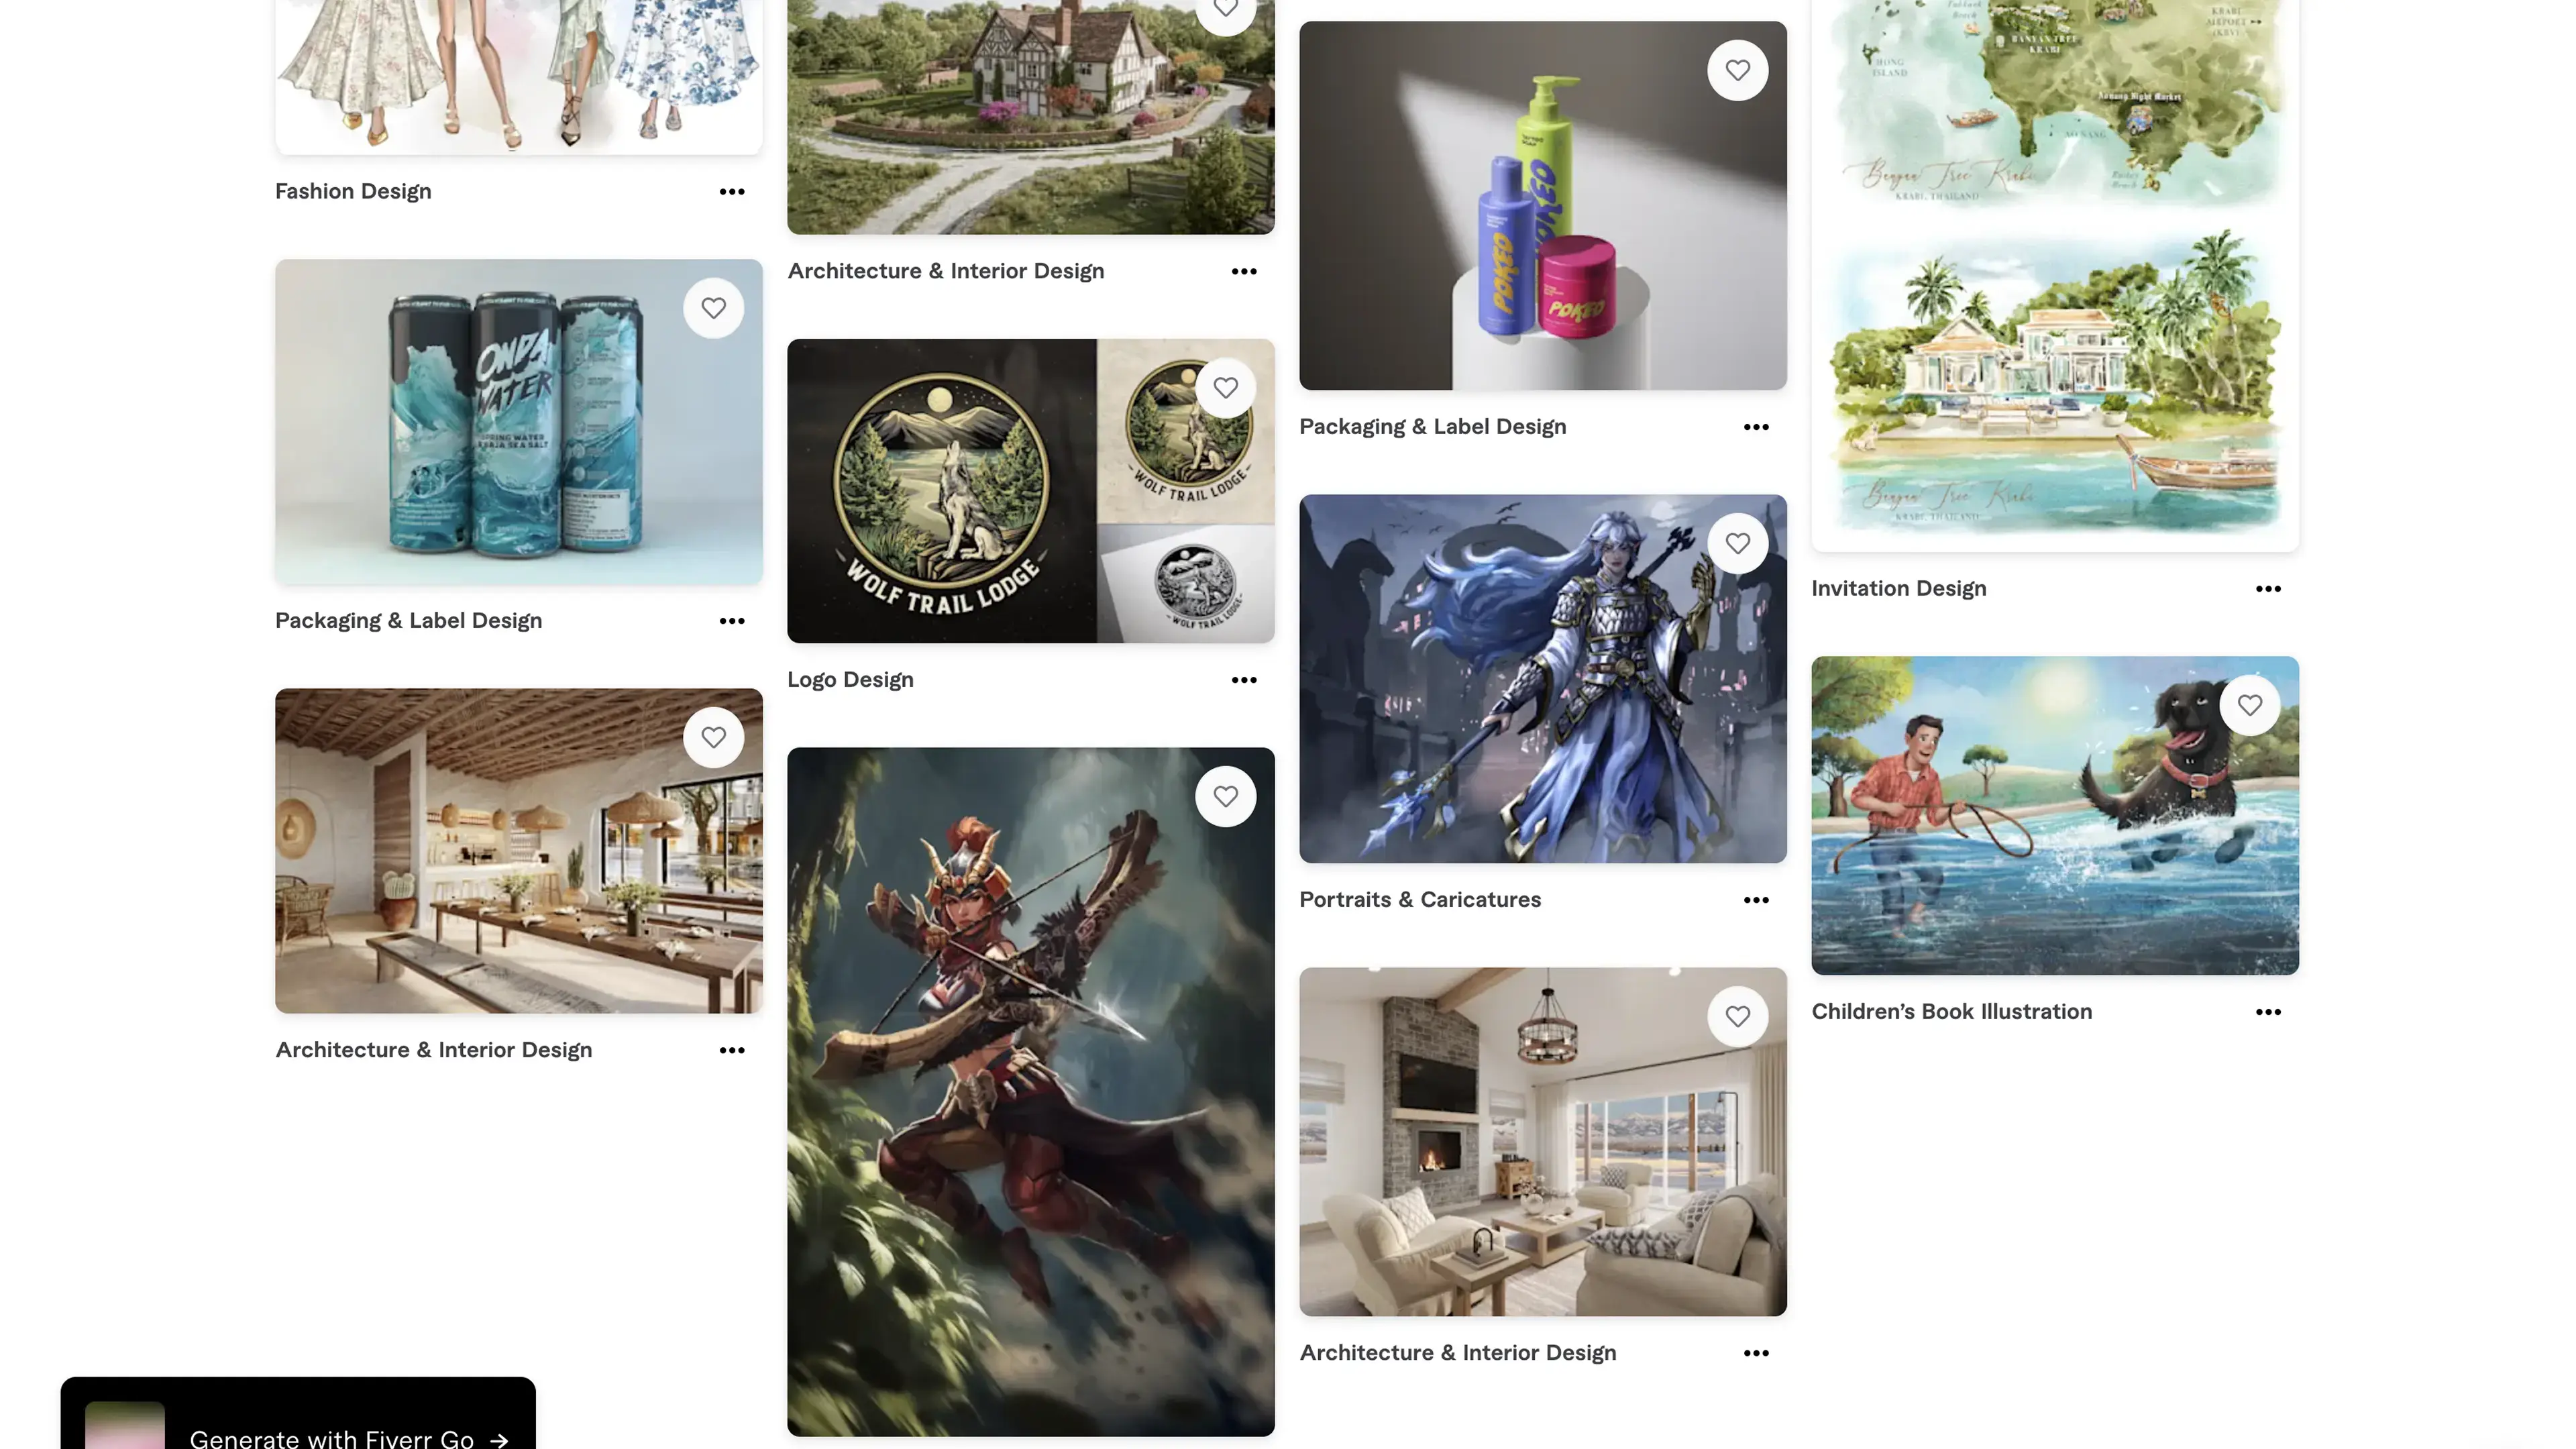The width and height of the screenshot is (2576, 1449).
Task: Open the Invitation Design category link
Action: pos(1898,589)
